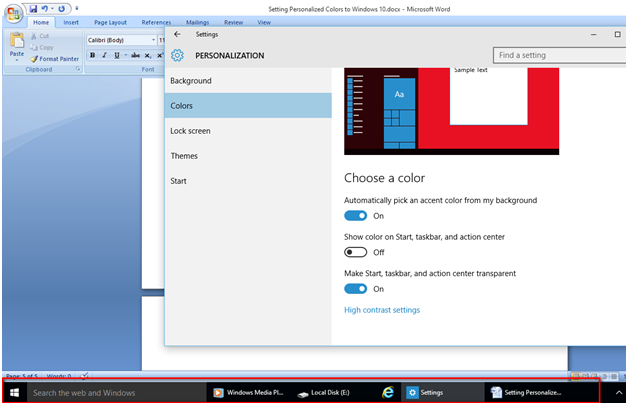Click proofing check icon in Word status bar
The image size is (628, 405).
(x=84, y=376)
